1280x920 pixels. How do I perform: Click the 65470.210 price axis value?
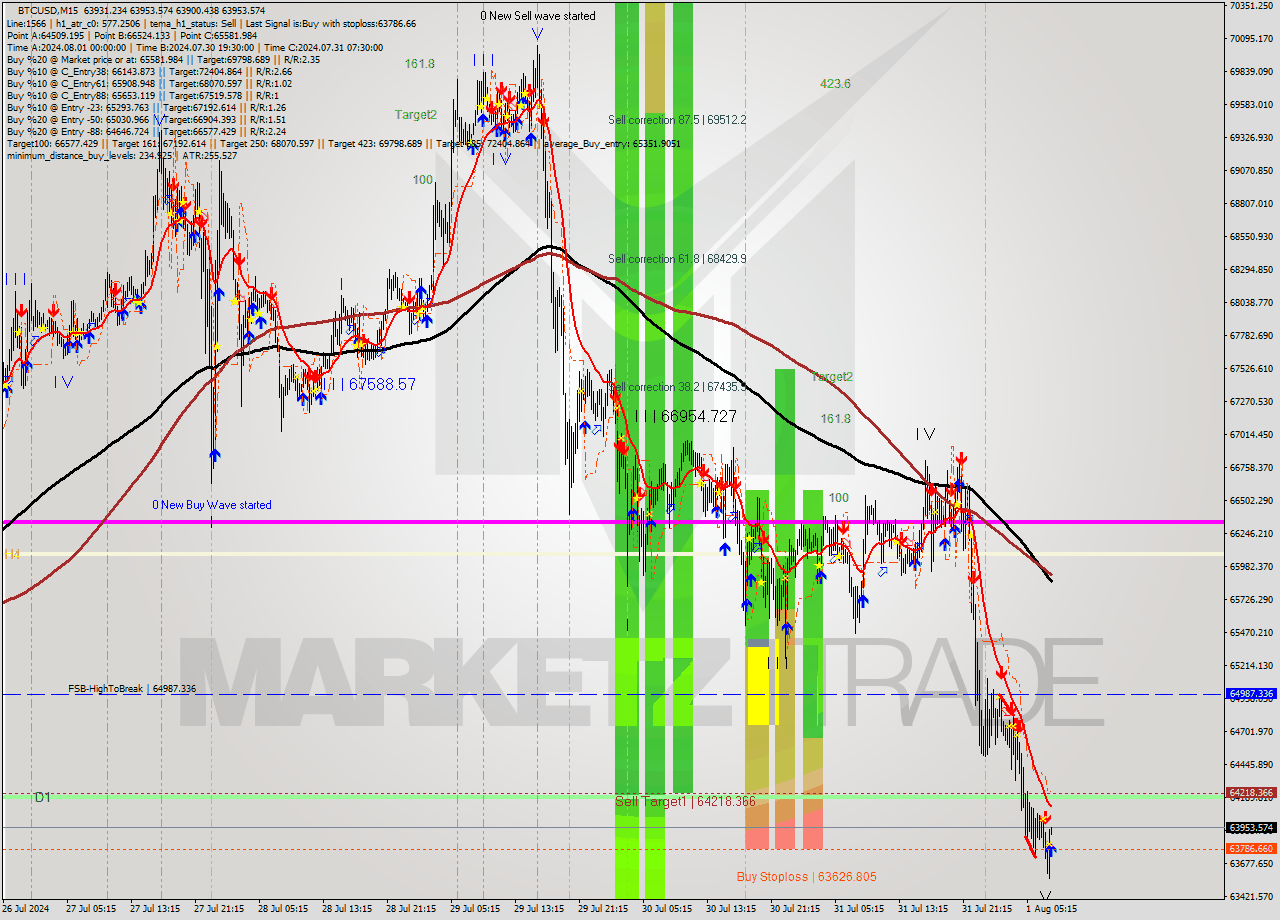(1251, 633)
